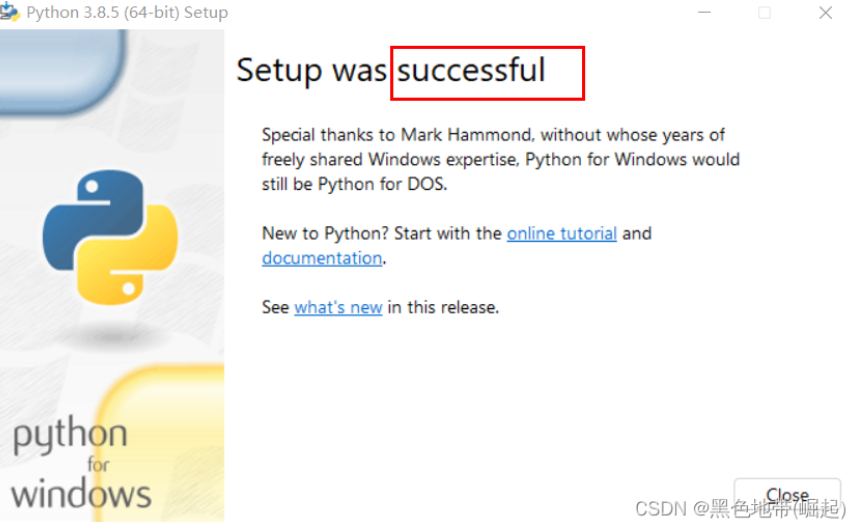Click the "in this release" text
This screenshot has height=522, width=853.
[x=443, y=307]
